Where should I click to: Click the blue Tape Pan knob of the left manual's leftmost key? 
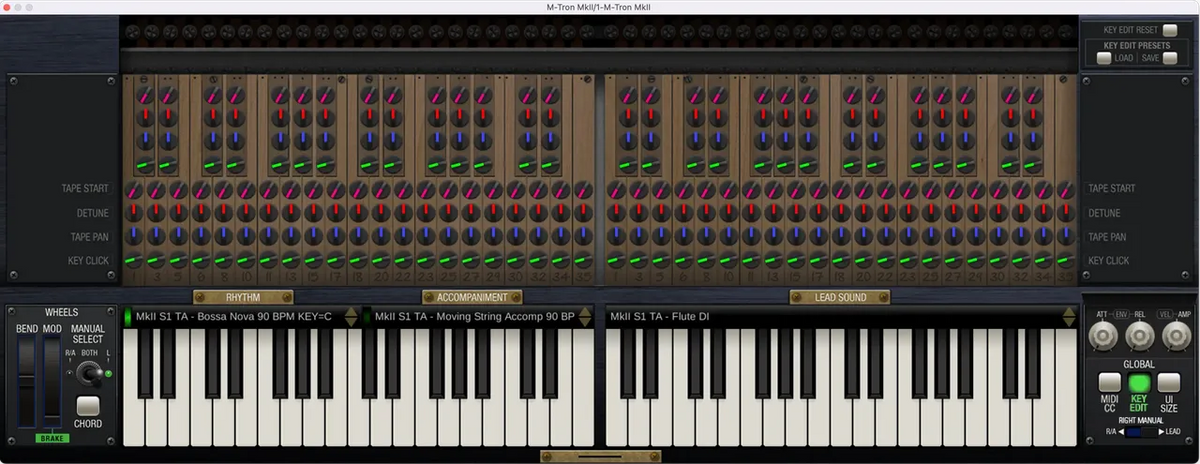133,237
